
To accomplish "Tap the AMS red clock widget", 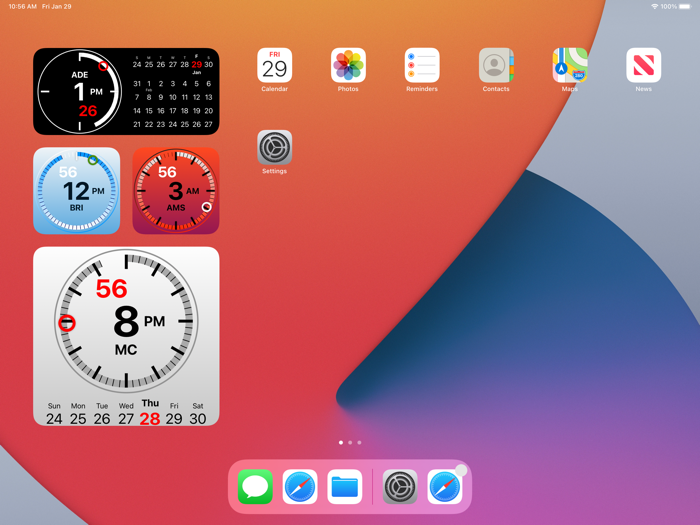I will pos(176,191).
